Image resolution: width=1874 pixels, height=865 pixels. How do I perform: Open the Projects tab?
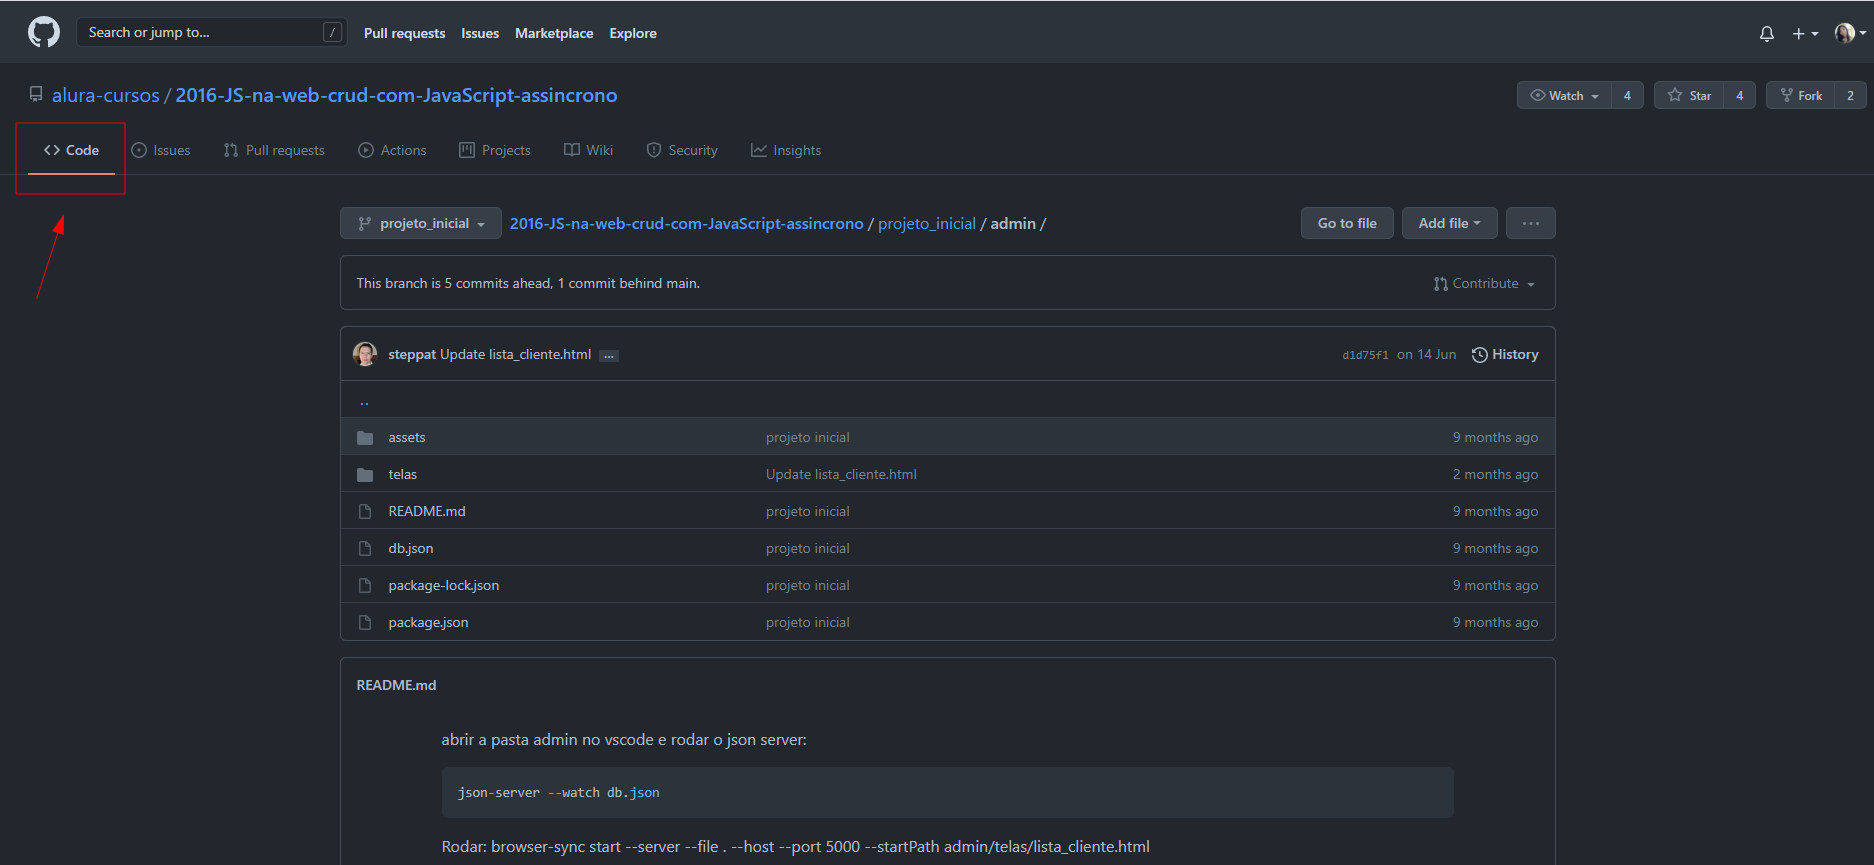[x=495, y=150]
